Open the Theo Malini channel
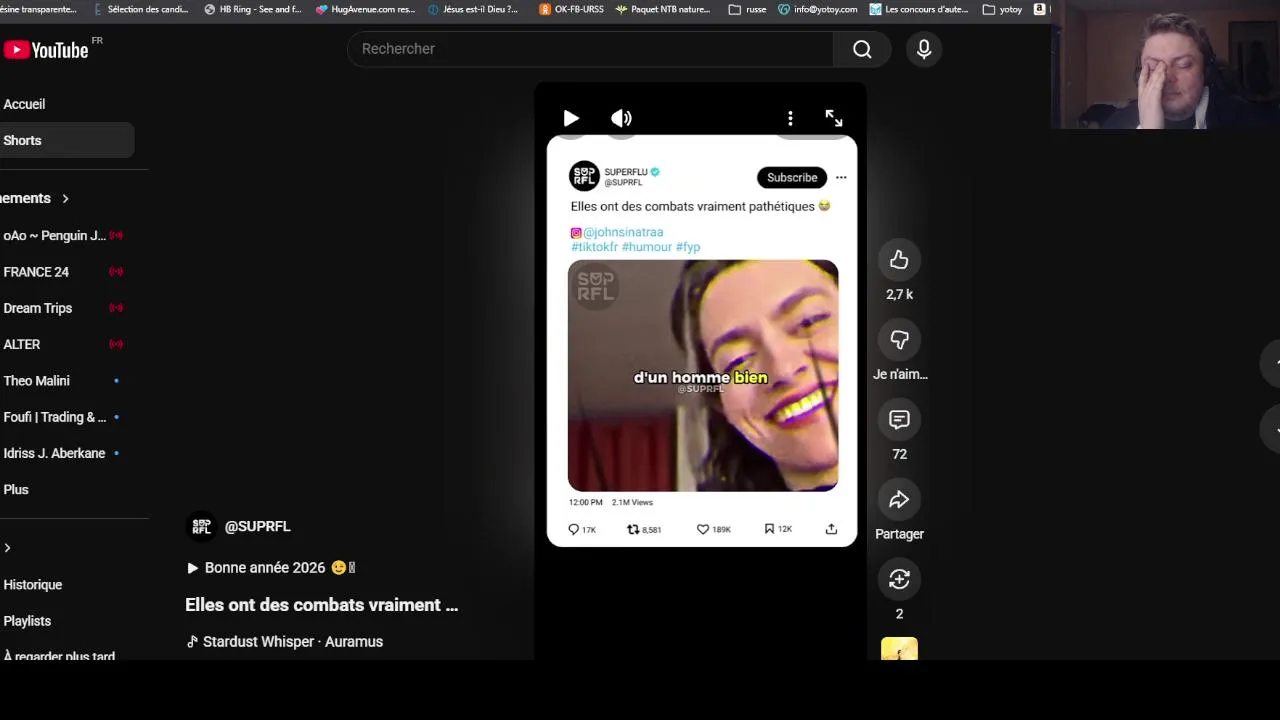The height and width of the screenshot is (720, 1280). (62, 381)
